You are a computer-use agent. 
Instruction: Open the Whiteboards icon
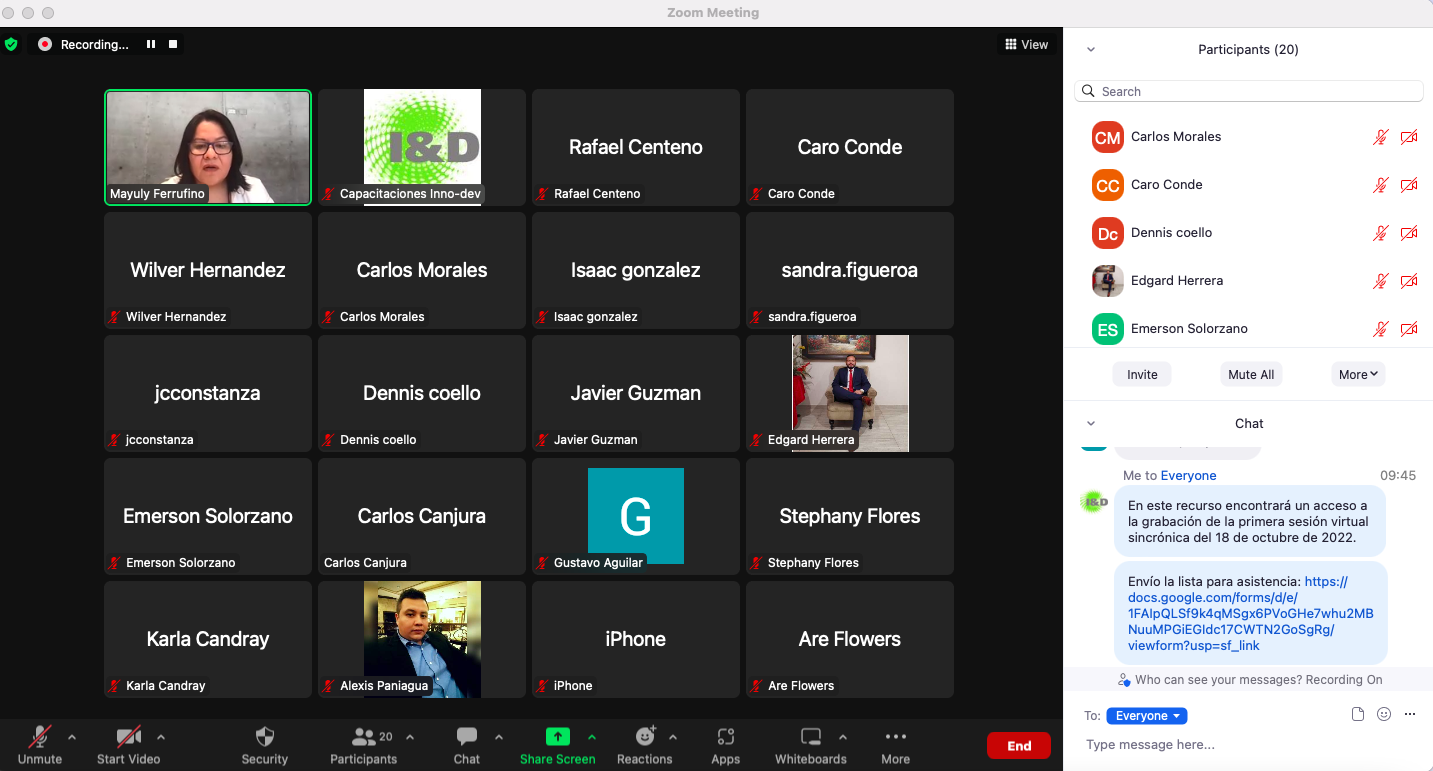(x=811, y=737)
